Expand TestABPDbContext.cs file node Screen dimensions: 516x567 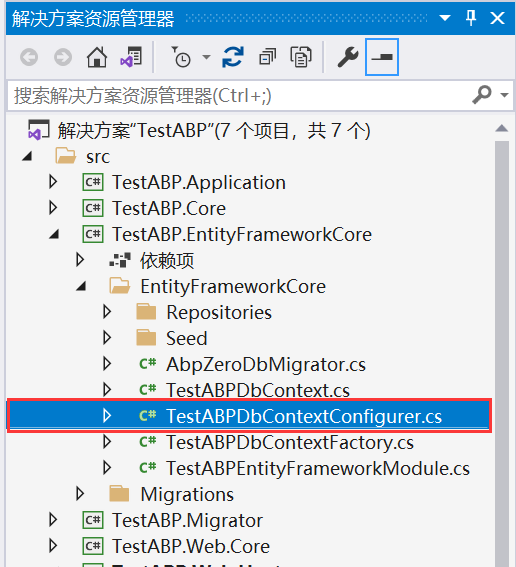[107, 390]
